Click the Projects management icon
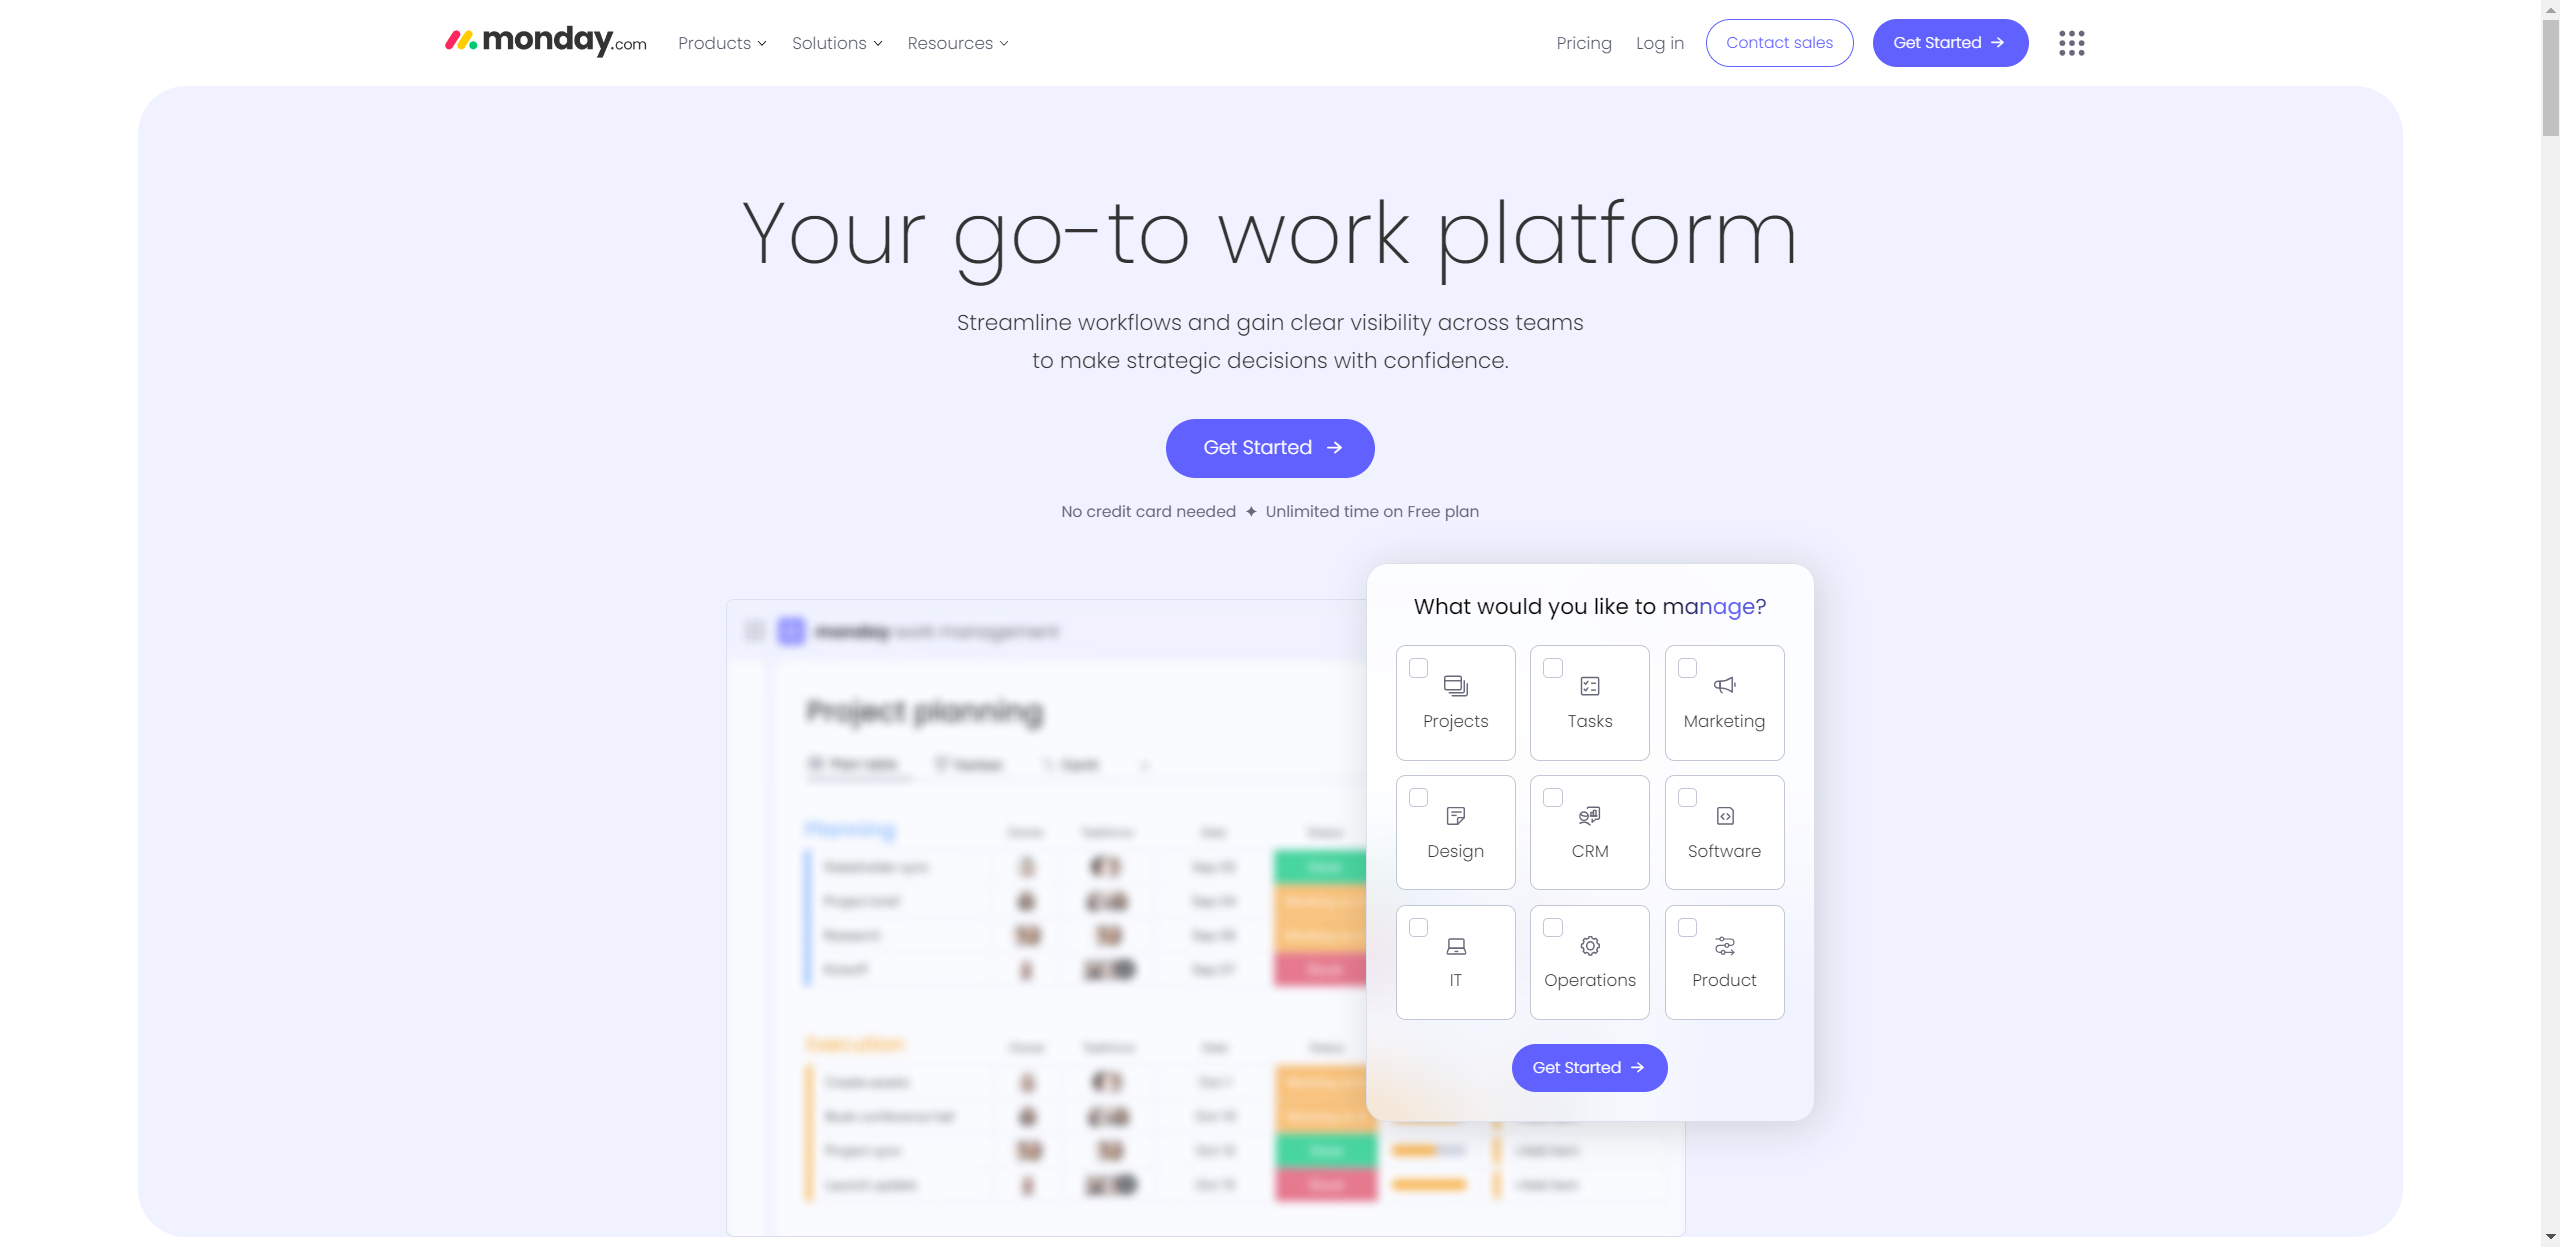Screen dimensions: 2560x1247 1455,687
